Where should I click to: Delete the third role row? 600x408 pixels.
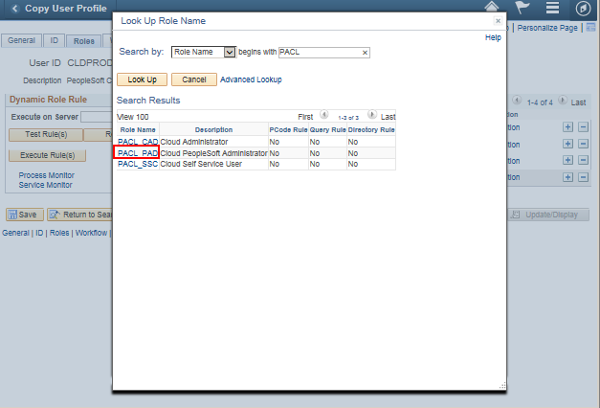[583, 160]
